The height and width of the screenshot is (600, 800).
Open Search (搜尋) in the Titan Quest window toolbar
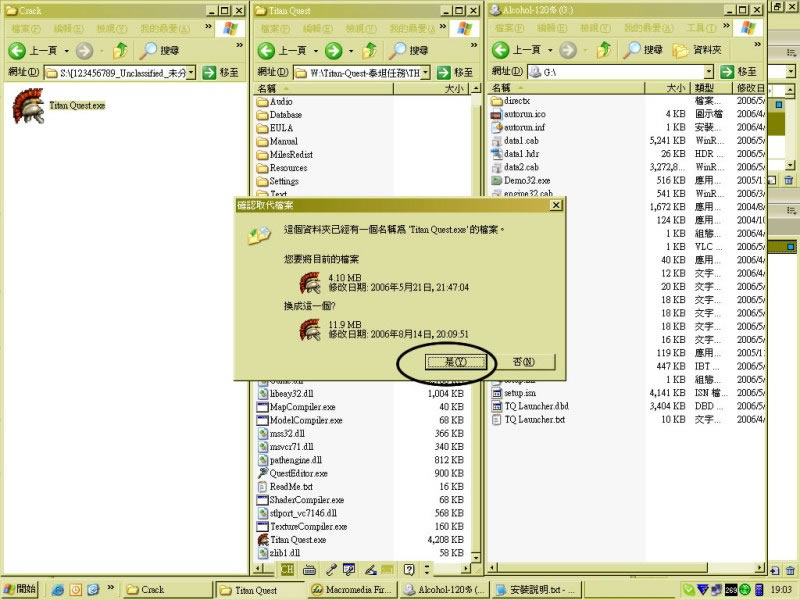coord(408,50)
